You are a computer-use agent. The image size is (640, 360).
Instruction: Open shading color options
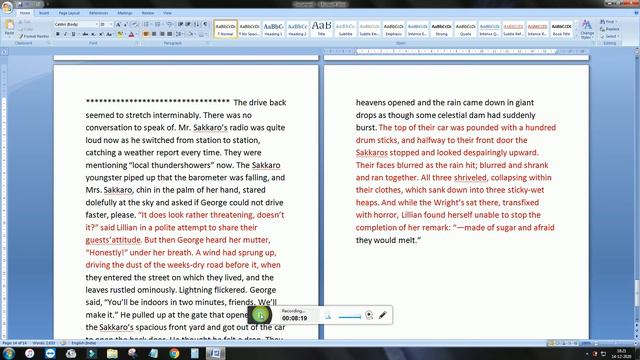pos(191,34)
